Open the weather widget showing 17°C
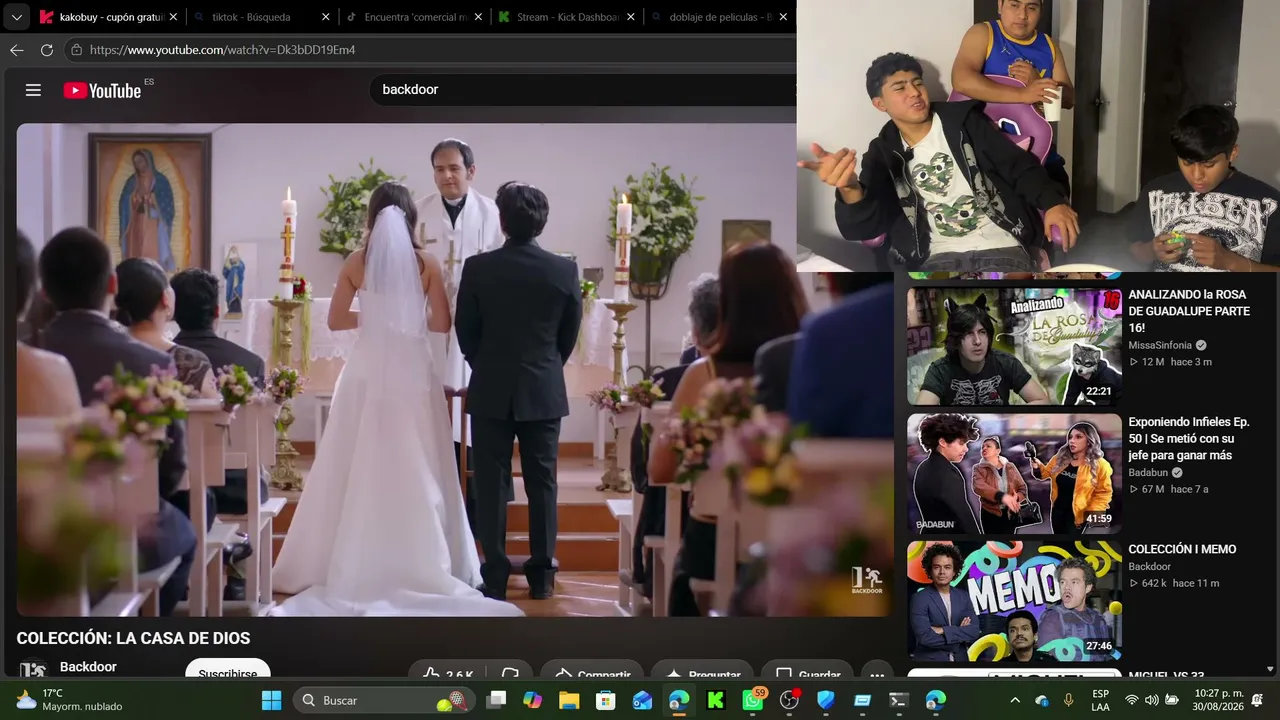The height and width of the screenshot is (720, 1280). click(68, 700)
